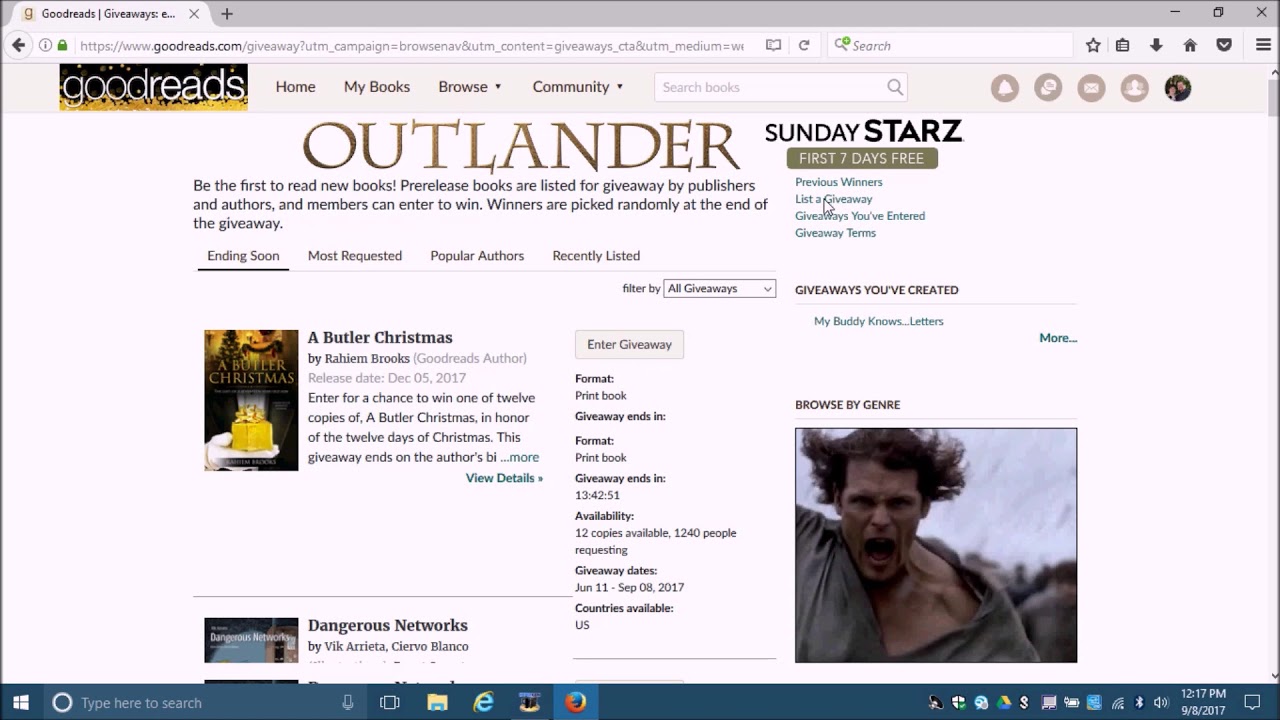Open the friends requests icon
This screenshot has width=1280, height=720.
(1134, 88)
